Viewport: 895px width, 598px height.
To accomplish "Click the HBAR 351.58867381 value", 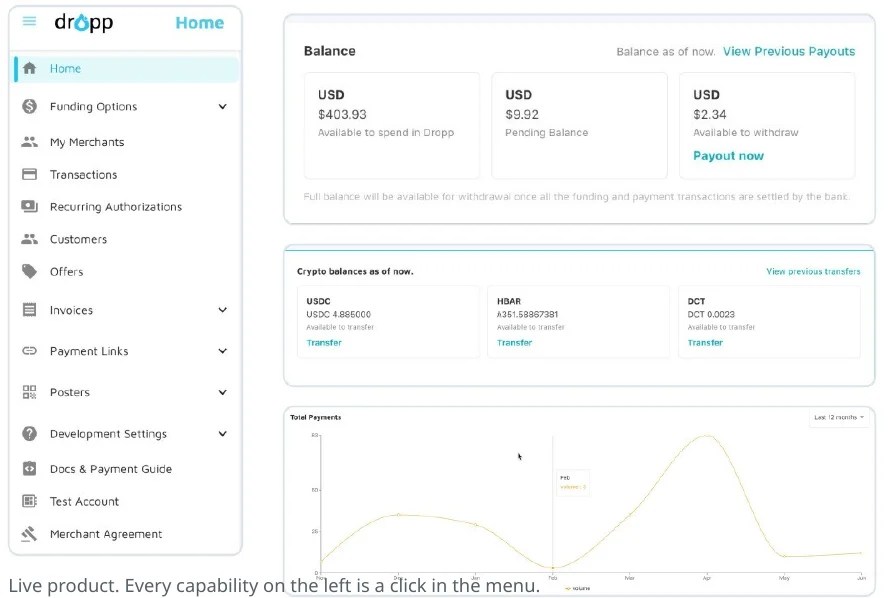I will point(527,314).
